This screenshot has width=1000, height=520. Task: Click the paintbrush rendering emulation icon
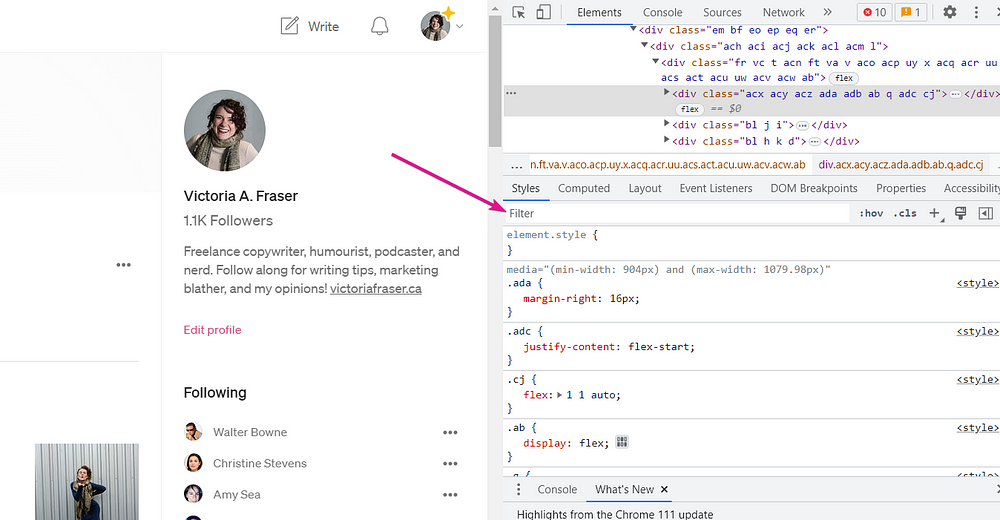coord(960,213)
